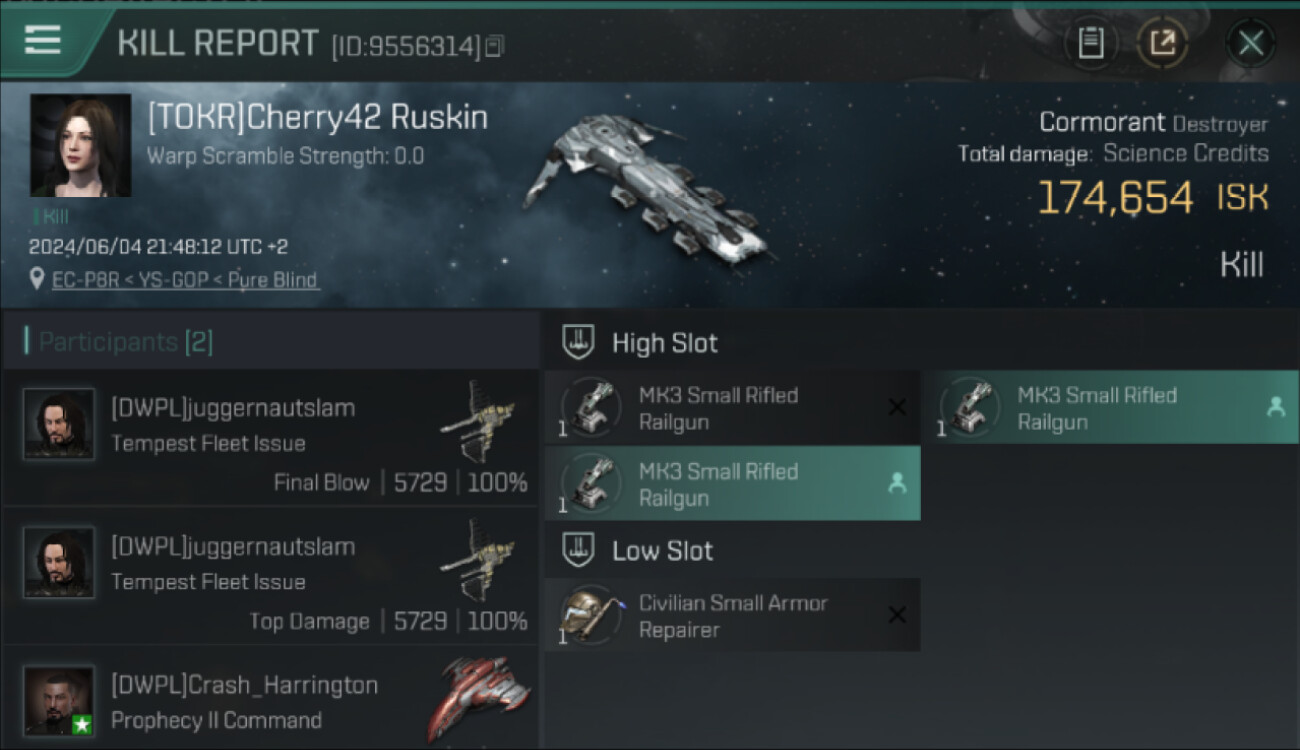Viewport: 1300px width, 750px height.
Task: Select the Civilian Small Armor Repairer
Action: [x=732, y=616]
